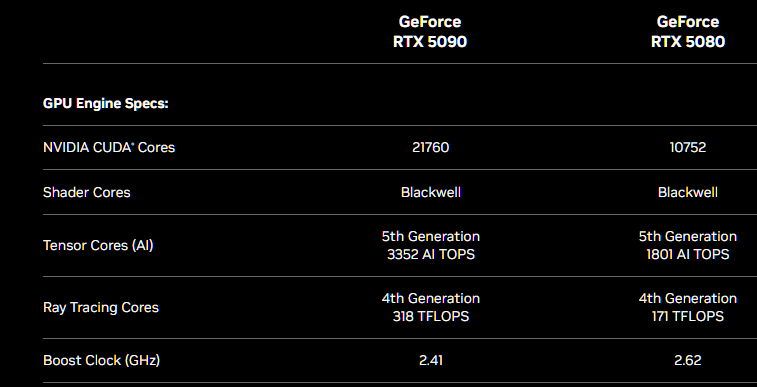Select the Shader Cores row label
This screenshot has height=387, width=757.
pos(86,192)
